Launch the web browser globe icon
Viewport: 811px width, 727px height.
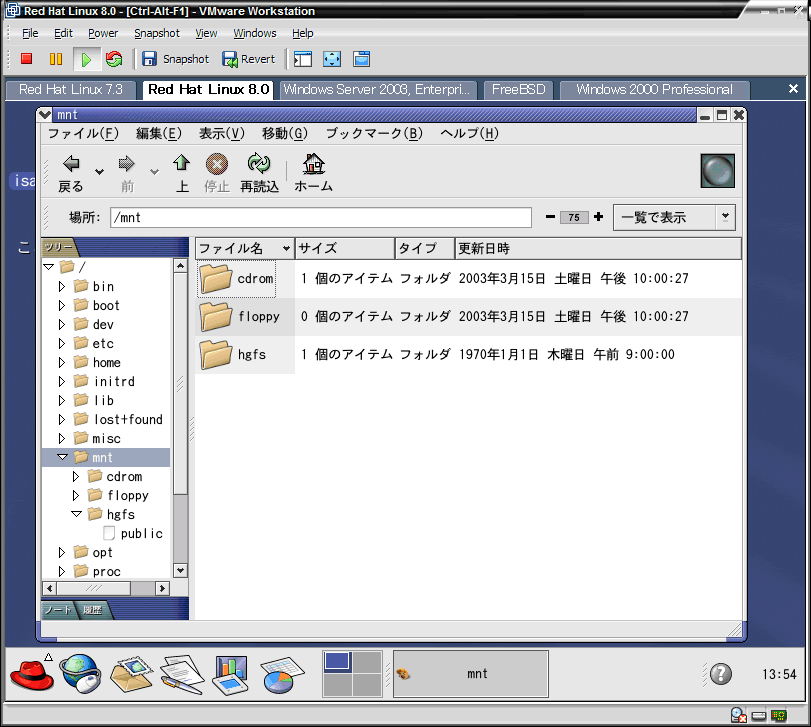(81, 673)
